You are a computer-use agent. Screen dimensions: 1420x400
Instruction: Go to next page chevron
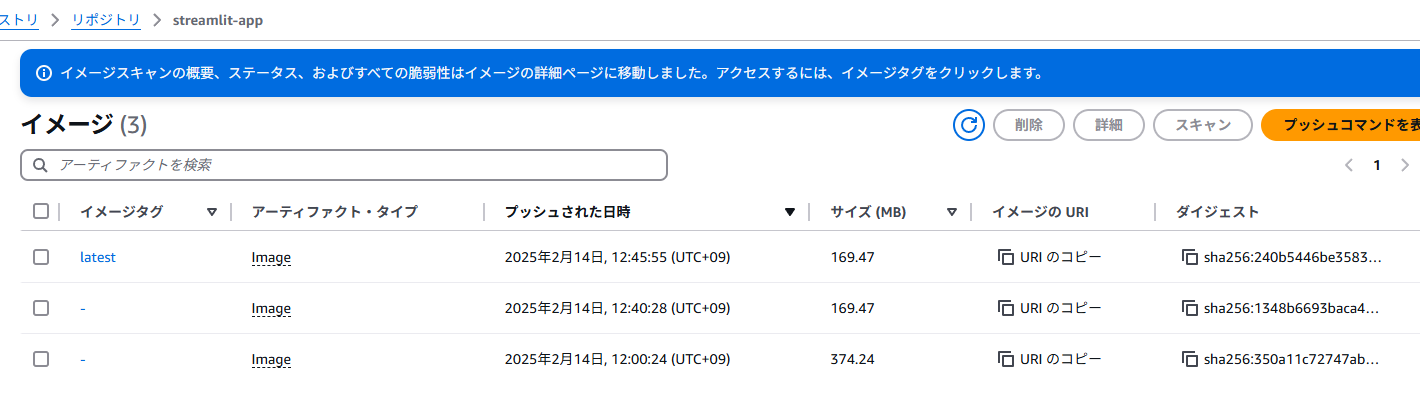tap(1405, 165)
